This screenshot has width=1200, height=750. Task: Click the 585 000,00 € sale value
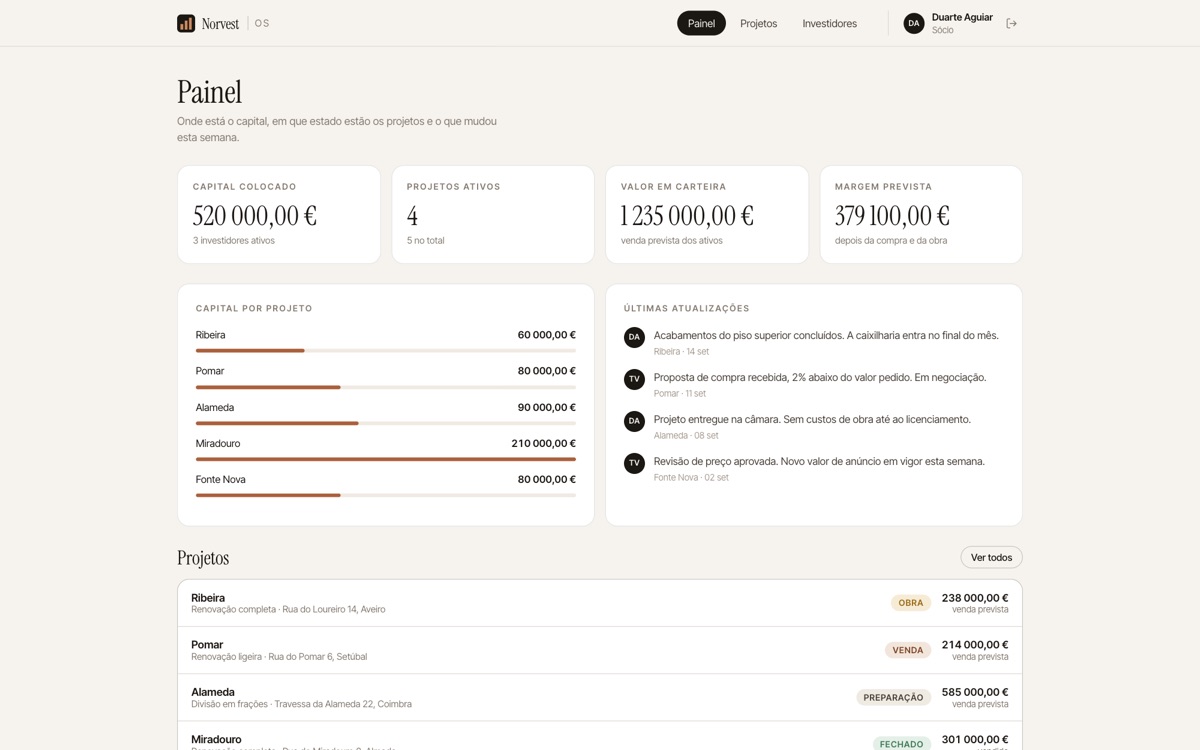(x=975, y=692)
